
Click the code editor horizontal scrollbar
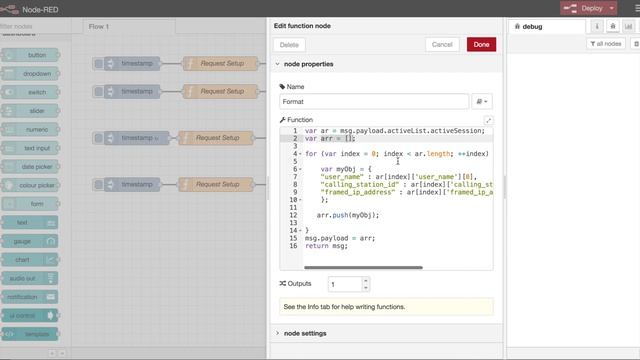[x=363, y=268]
